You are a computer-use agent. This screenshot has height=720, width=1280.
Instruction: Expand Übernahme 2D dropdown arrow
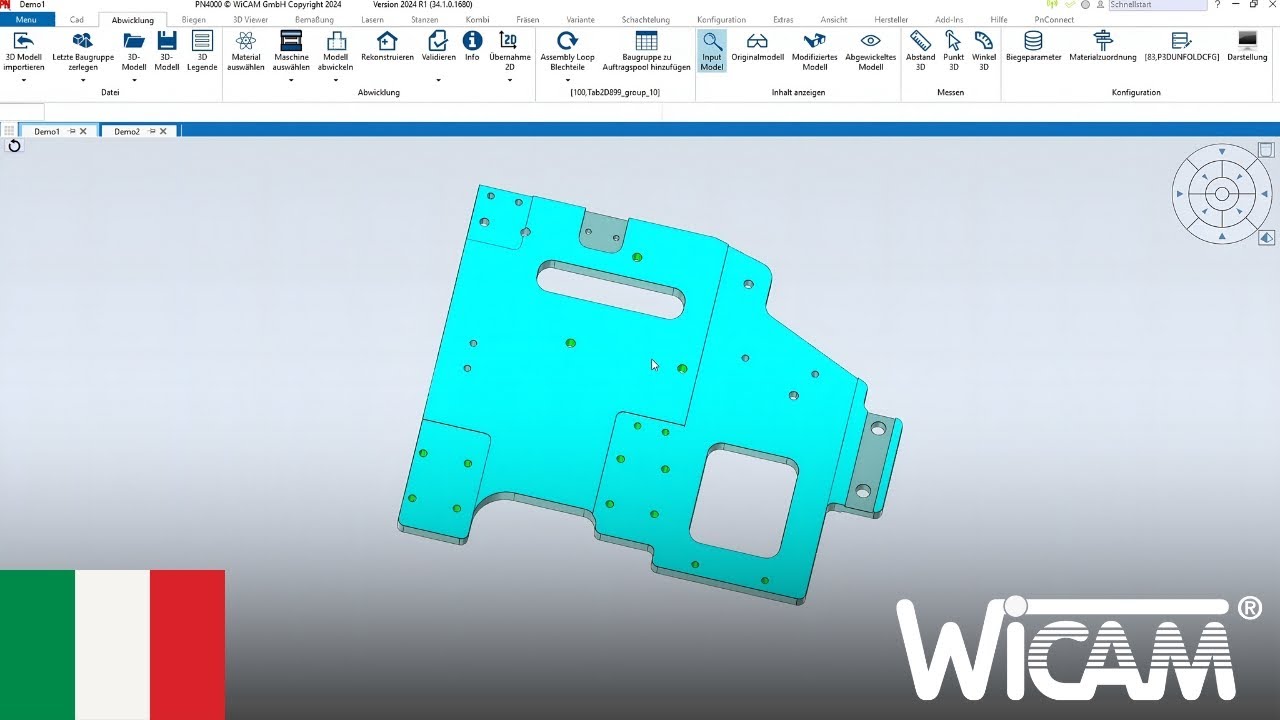click(509, 80)
